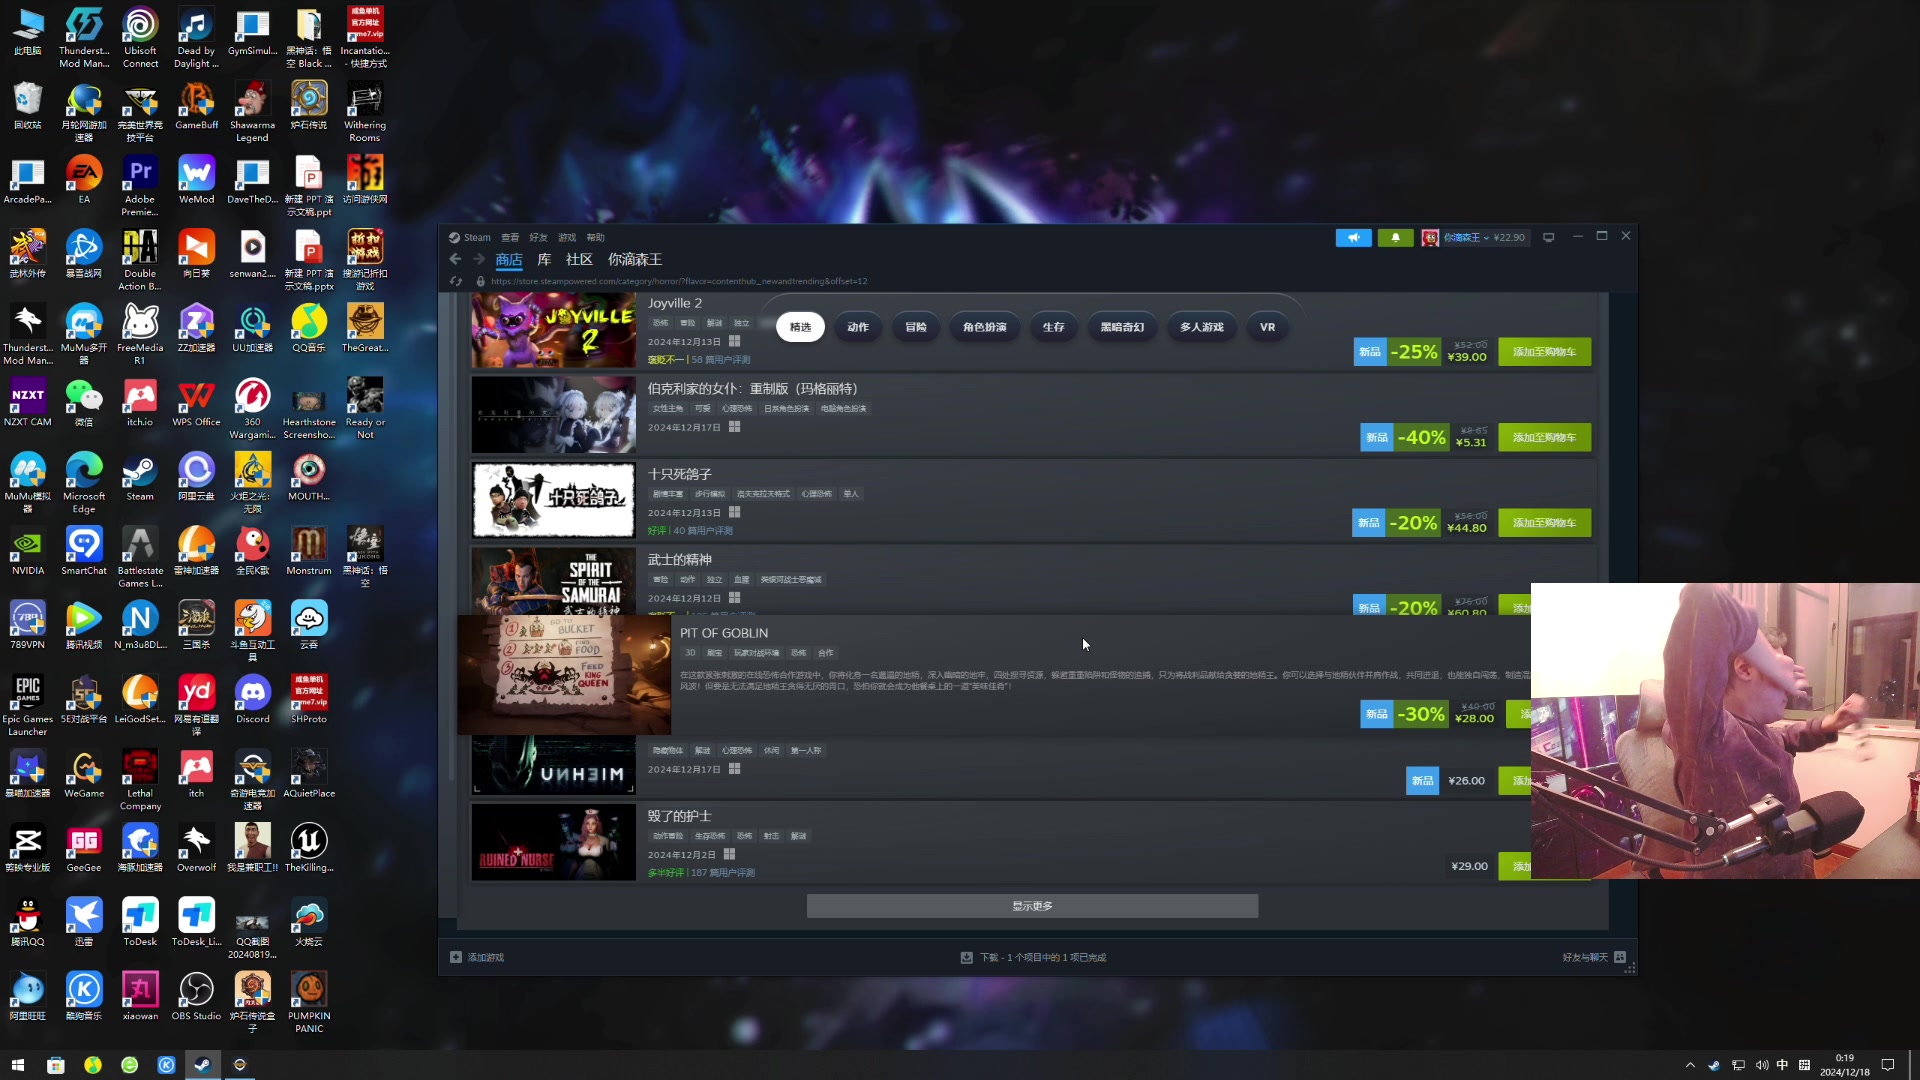Open the NZXT CAM desktop icon
Screen dimensions: 1920x1080
(28, 403)
